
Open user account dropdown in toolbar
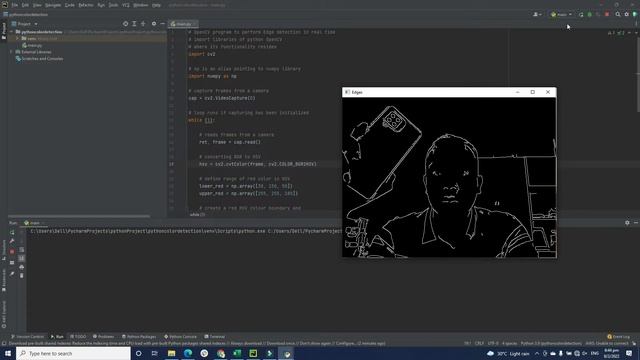pyautogui.click(x=538, y=14)
